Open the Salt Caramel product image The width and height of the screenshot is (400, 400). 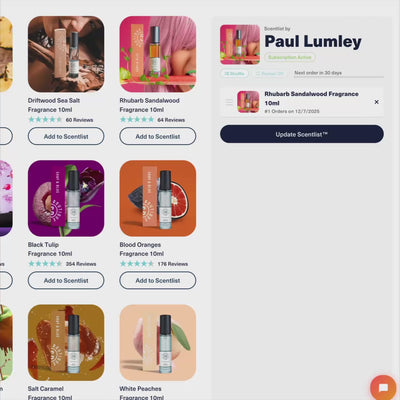(66, 342)
